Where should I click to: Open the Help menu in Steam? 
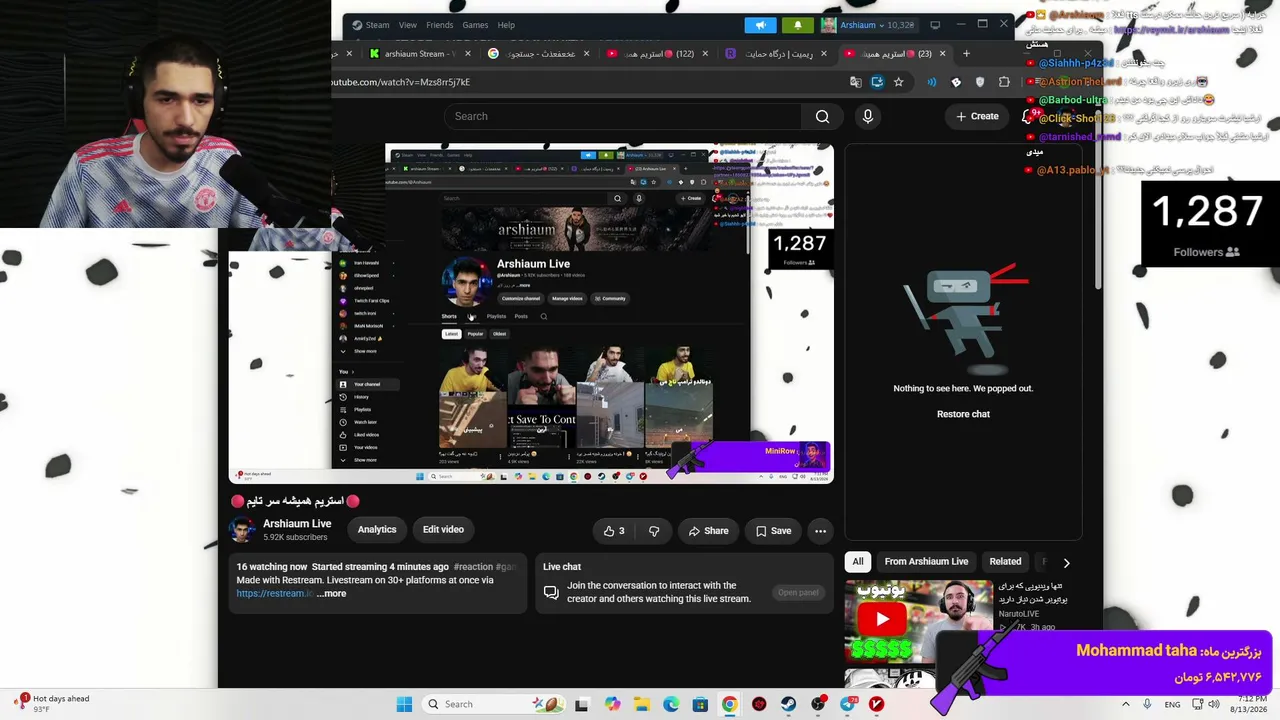tap(506, 25)
